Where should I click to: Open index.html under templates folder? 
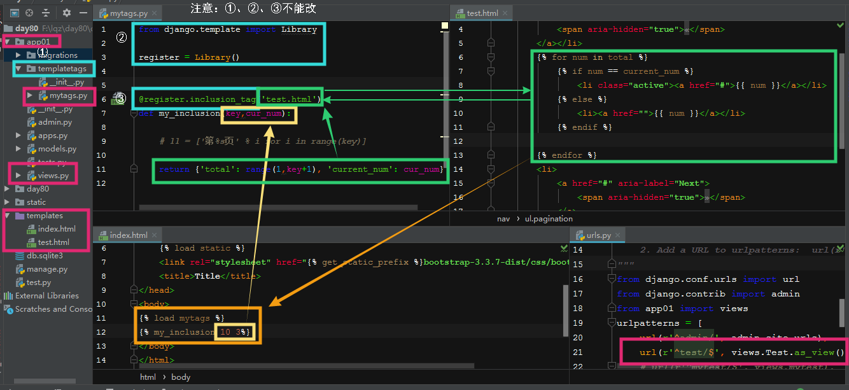pos(51,229)
